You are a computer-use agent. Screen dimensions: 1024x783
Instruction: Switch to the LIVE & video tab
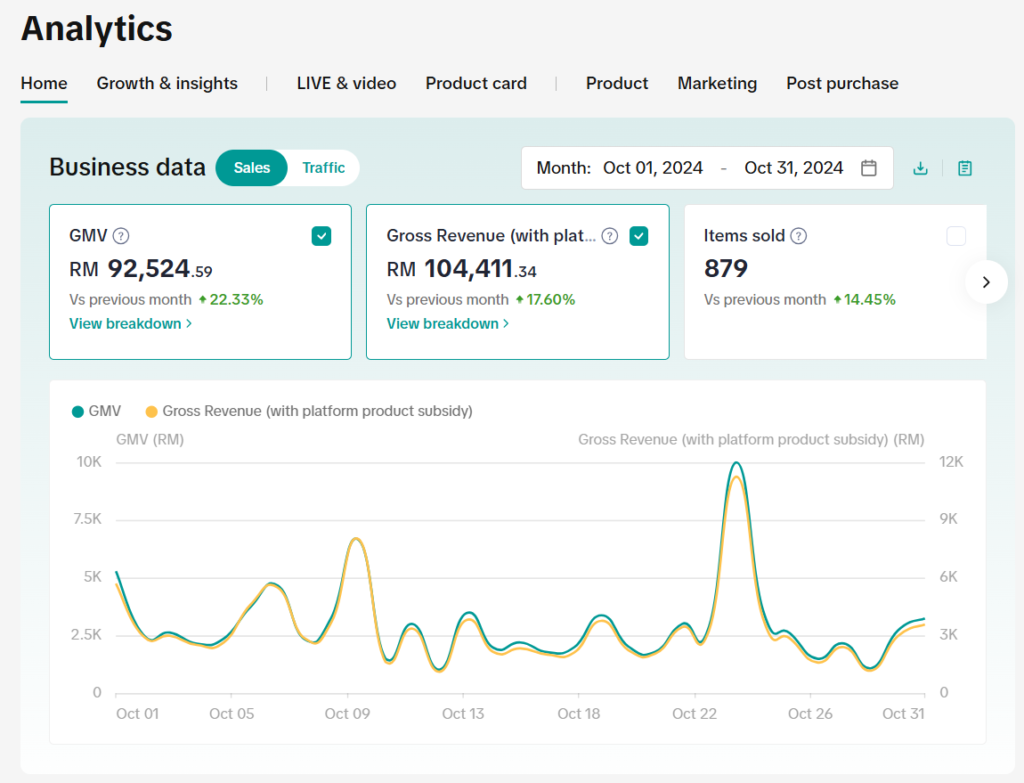point(346,83)
